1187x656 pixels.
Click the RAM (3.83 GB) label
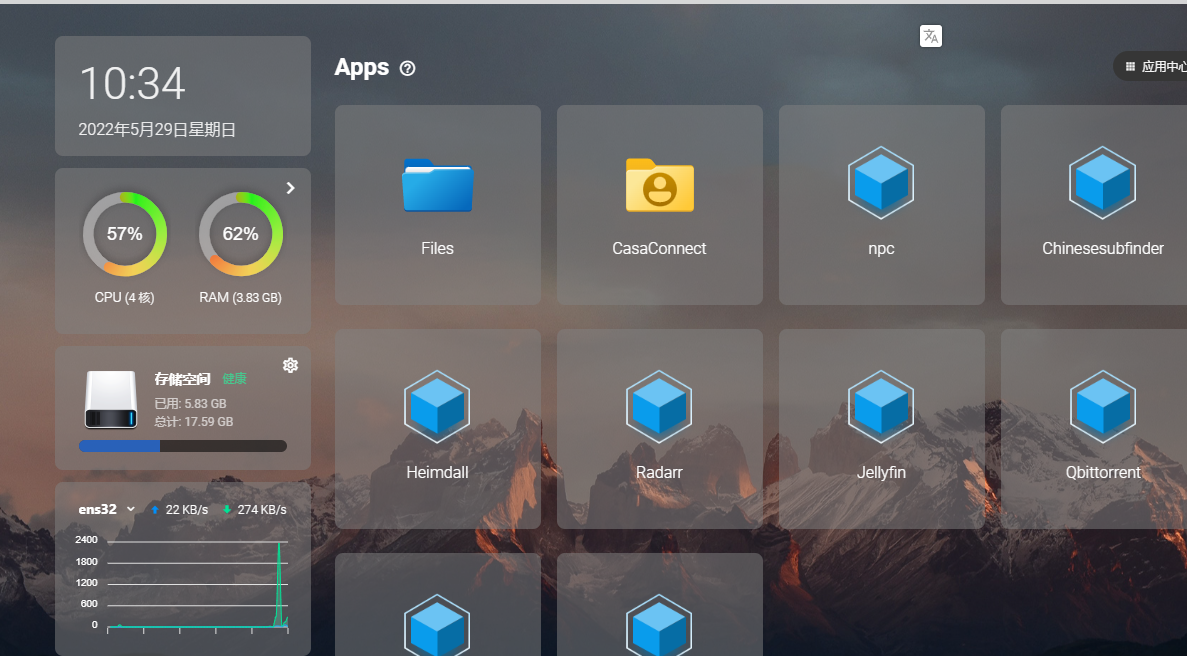click(241, 297)
